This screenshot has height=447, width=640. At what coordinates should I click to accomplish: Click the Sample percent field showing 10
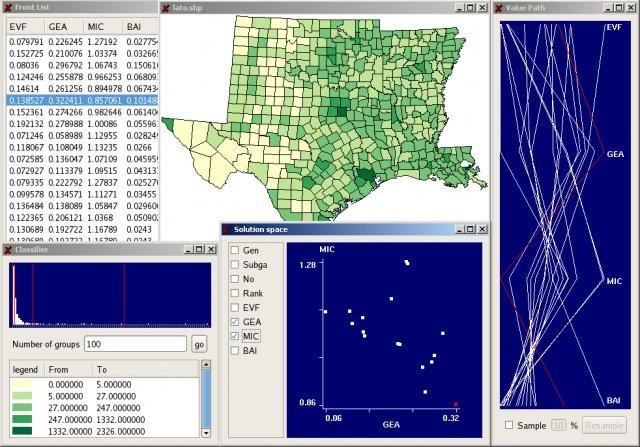click(558, 425)
